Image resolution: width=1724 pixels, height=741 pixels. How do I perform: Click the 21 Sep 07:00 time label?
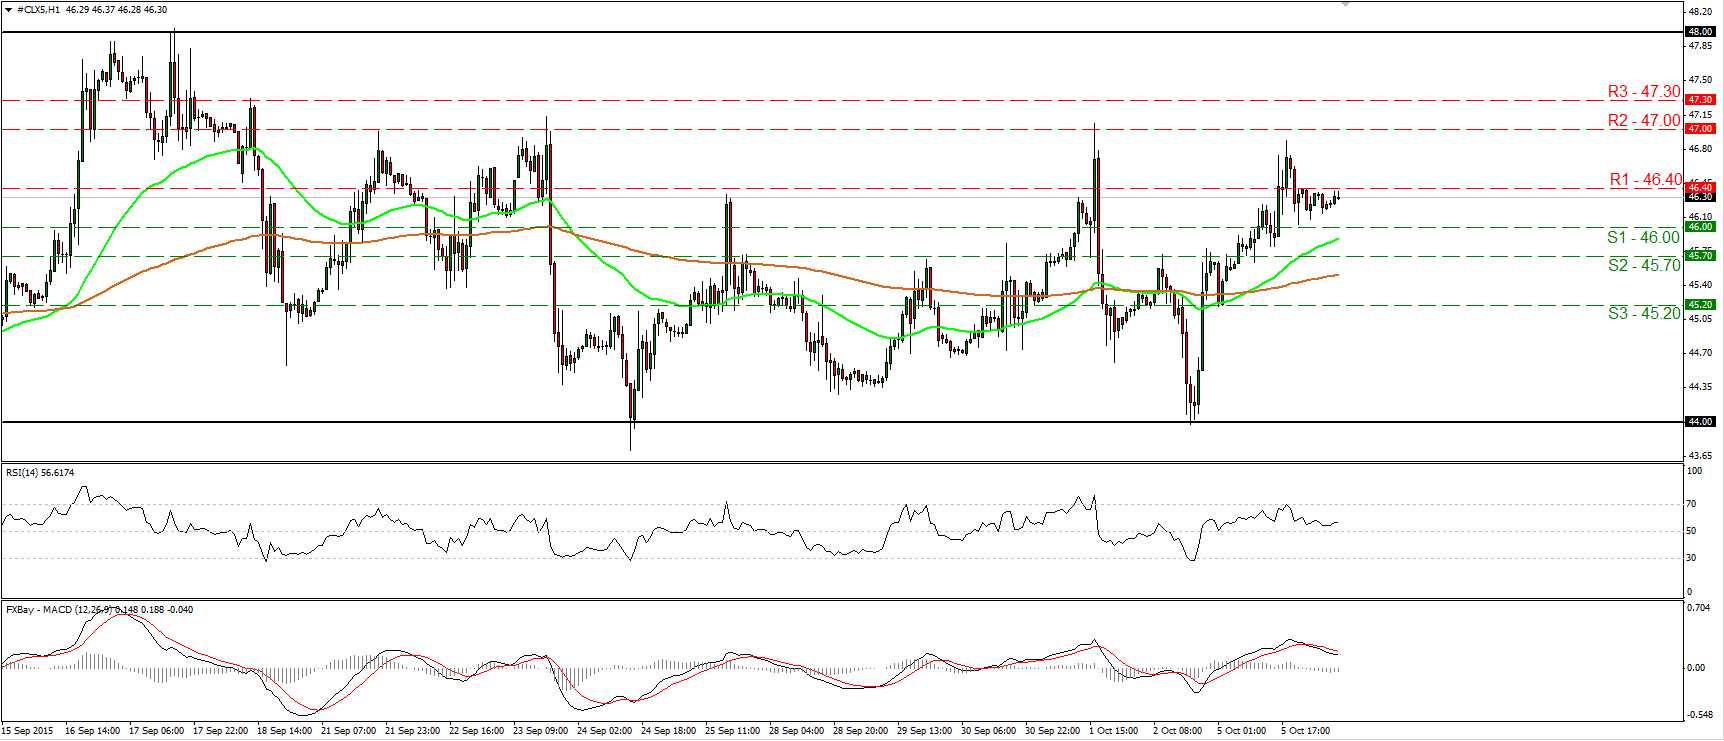coord(349,731)
